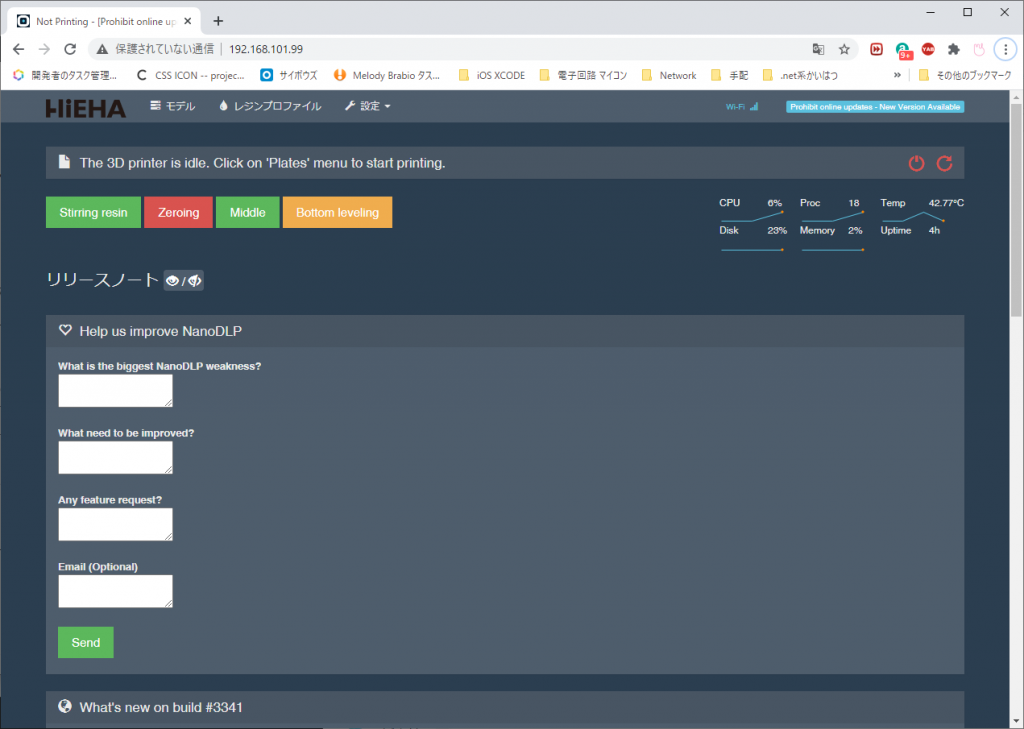Click the Wi-Fi signal indicator
The width and height of the screenshot is (1024, 729).
point(742,107)
